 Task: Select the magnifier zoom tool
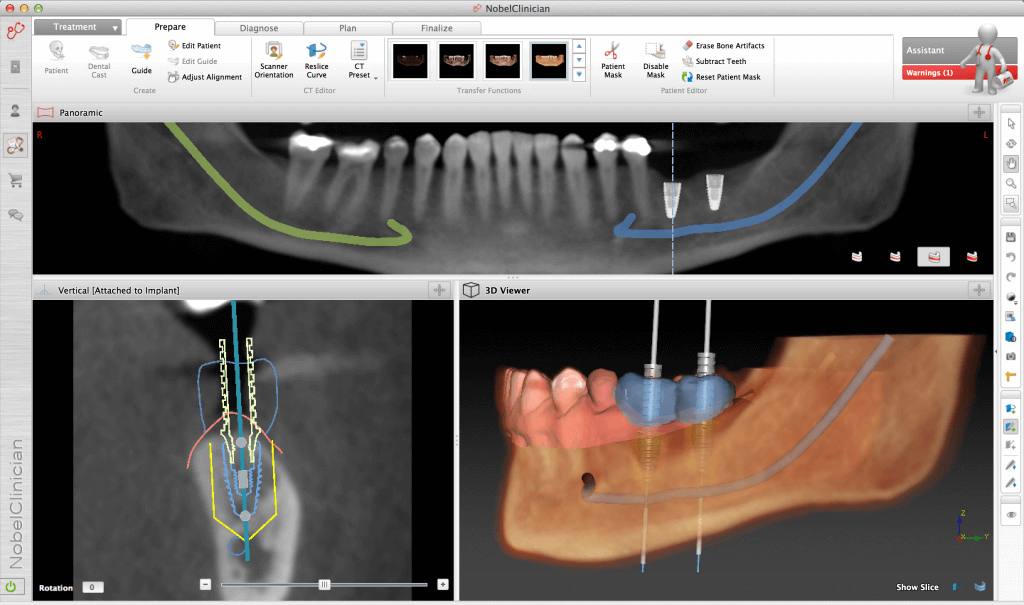tap(1011, 184)
